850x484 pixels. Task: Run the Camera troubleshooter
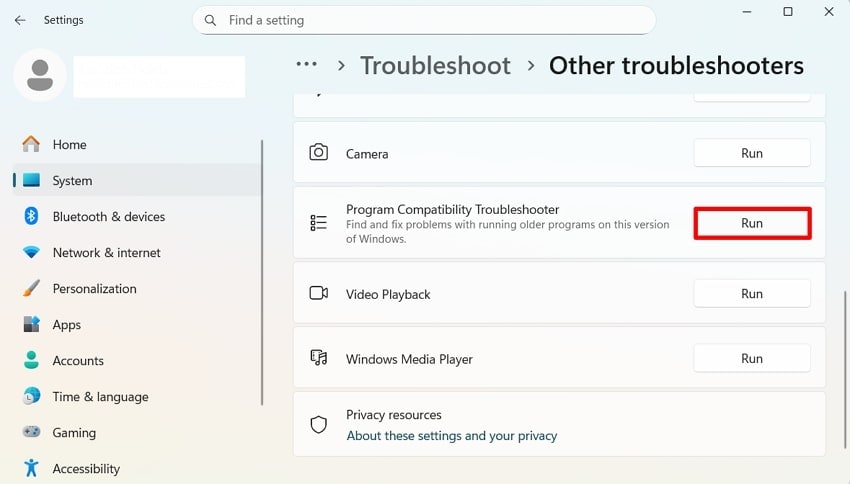pos(752,153)
